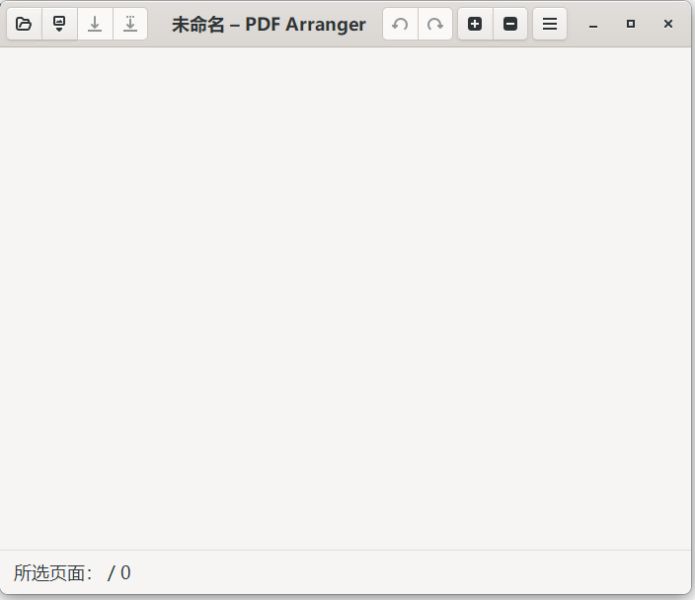Open a PDF file with folder icon
695x600 pixels.
(24, 24)
